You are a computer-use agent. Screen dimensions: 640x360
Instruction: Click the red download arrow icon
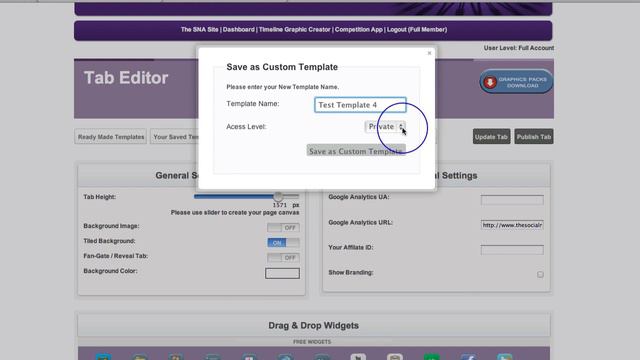tap(490, 82)
